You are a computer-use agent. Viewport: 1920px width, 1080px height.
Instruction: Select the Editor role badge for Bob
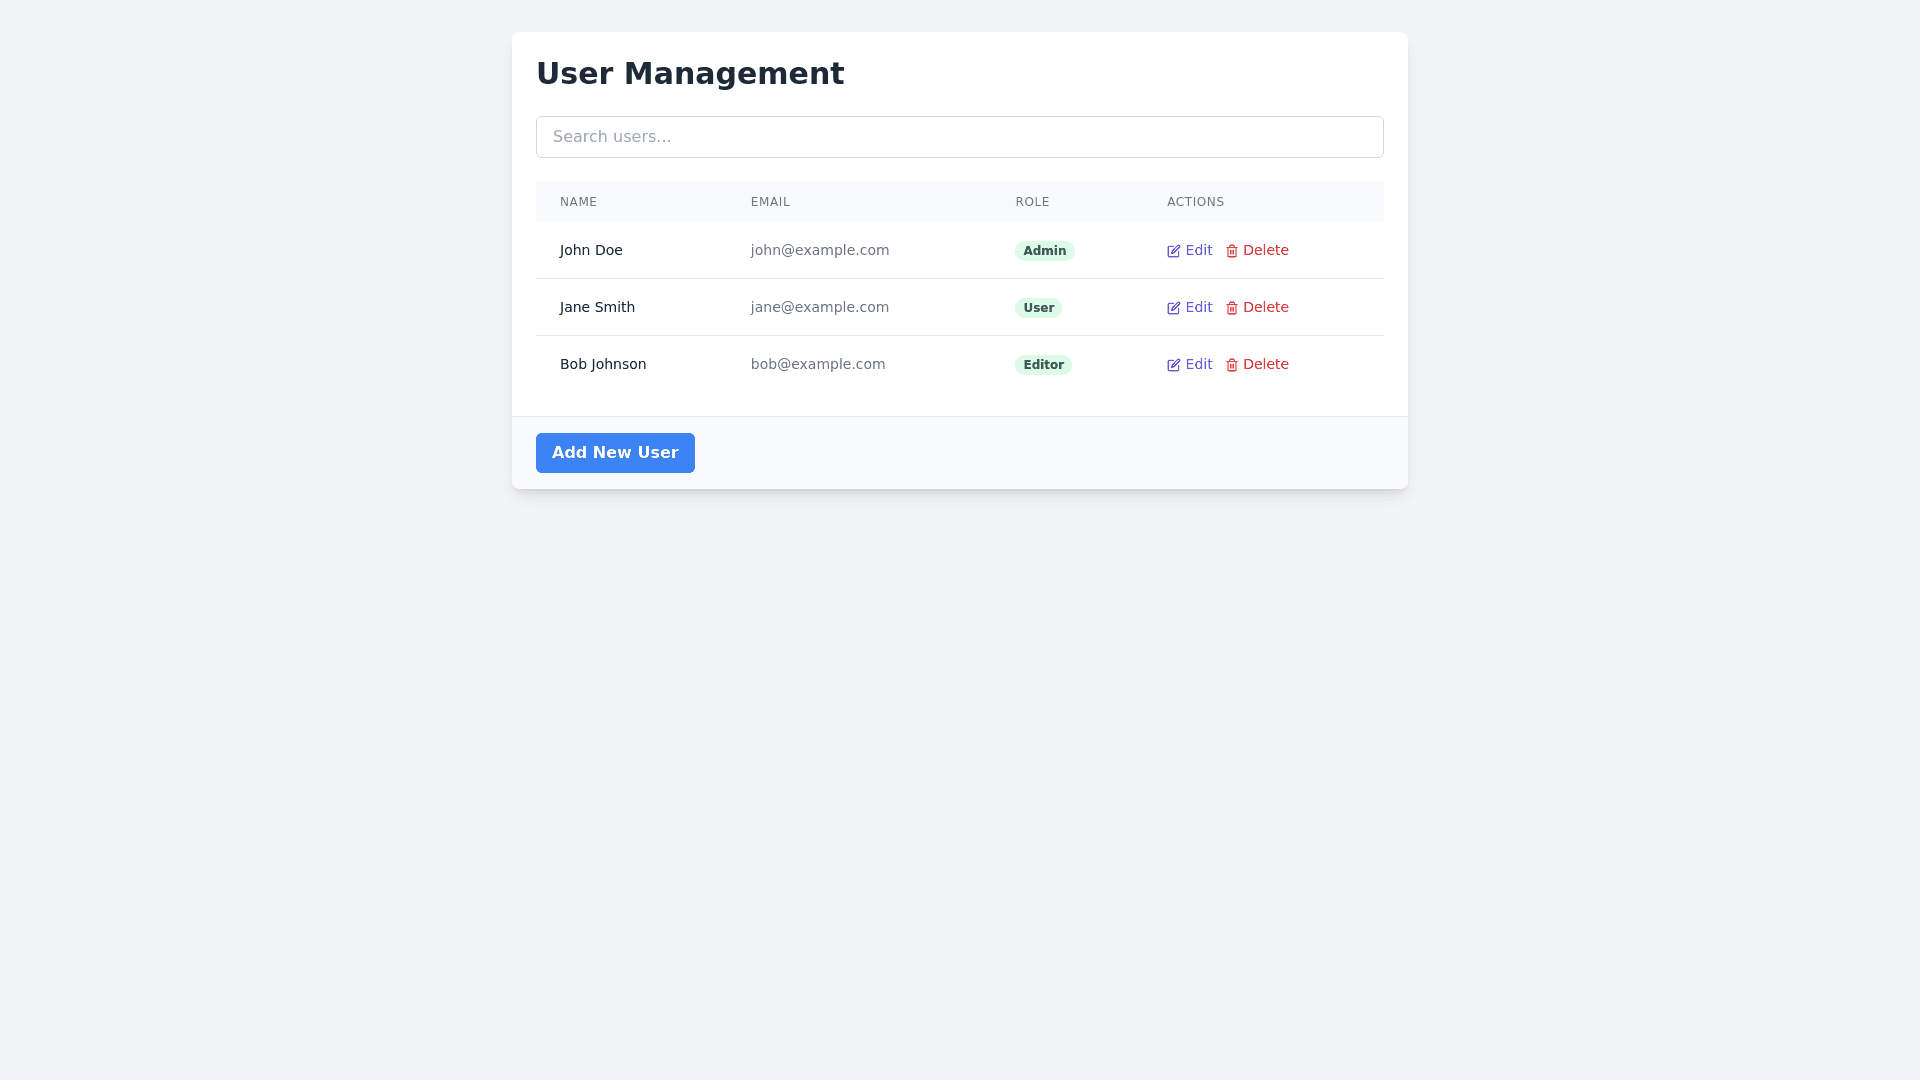[1043, 365]
